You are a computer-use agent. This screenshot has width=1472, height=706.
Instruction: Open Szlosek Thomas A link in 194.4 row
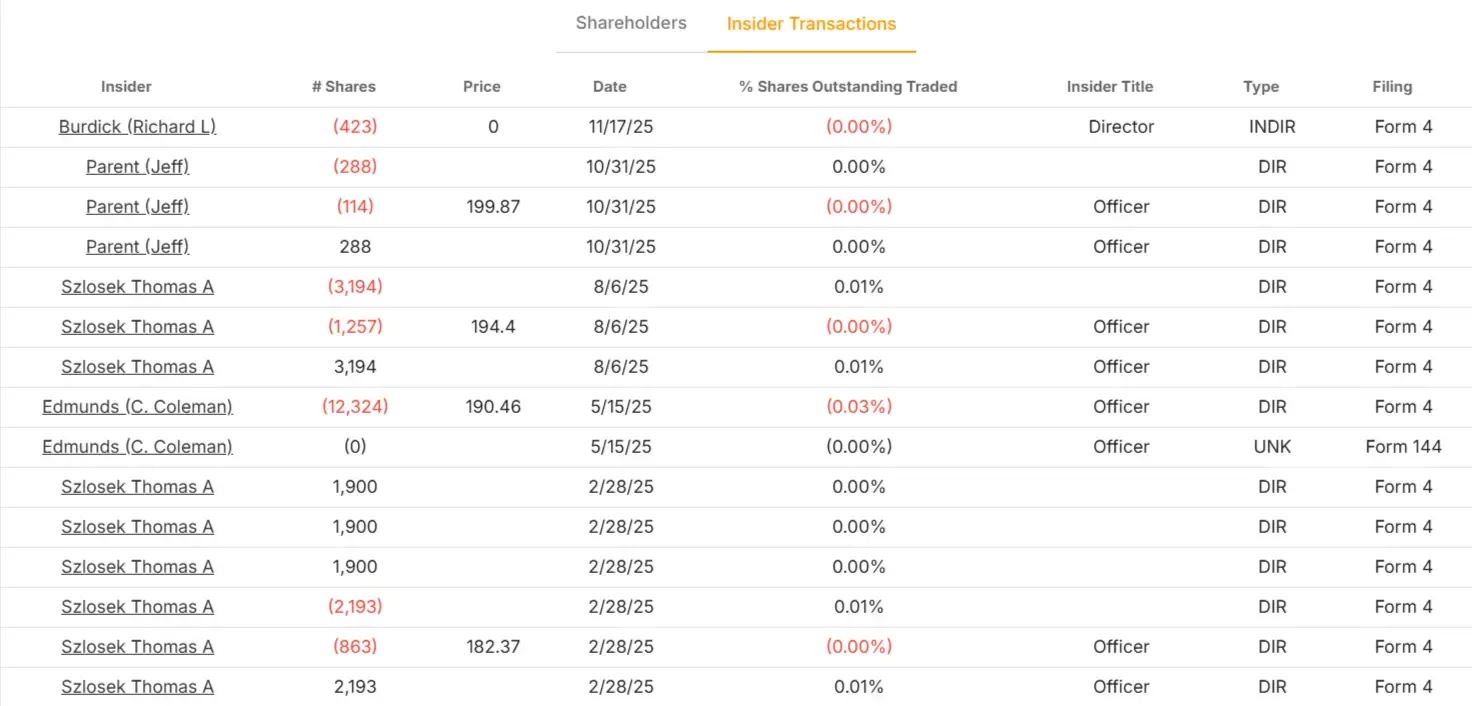tap(137, 327)
